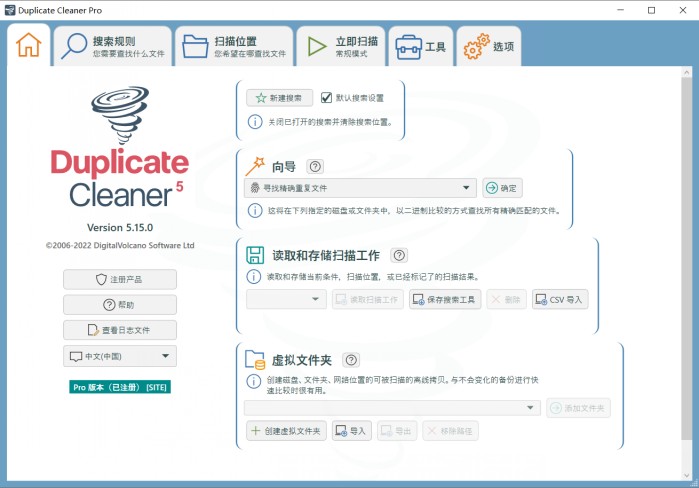Toggle the 默认搜索设置 checkbox
Image resolution: width=699 pixels, height=488 pixels.
point(326,98)
